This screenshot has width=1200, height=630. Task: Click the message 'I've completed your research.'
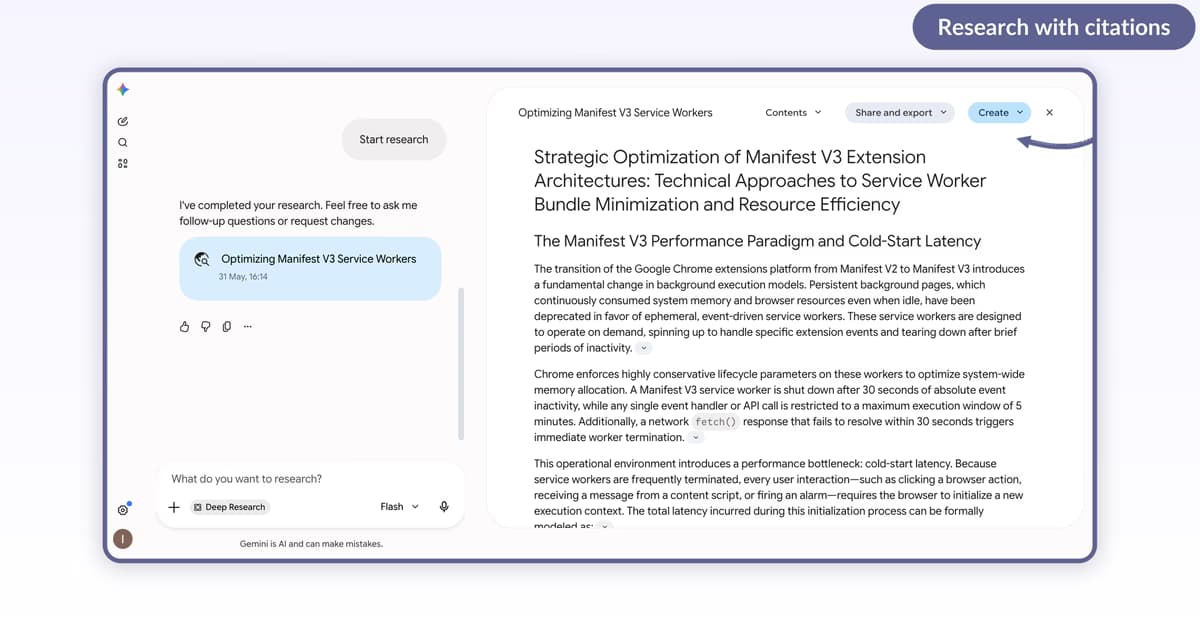(250, 205)
